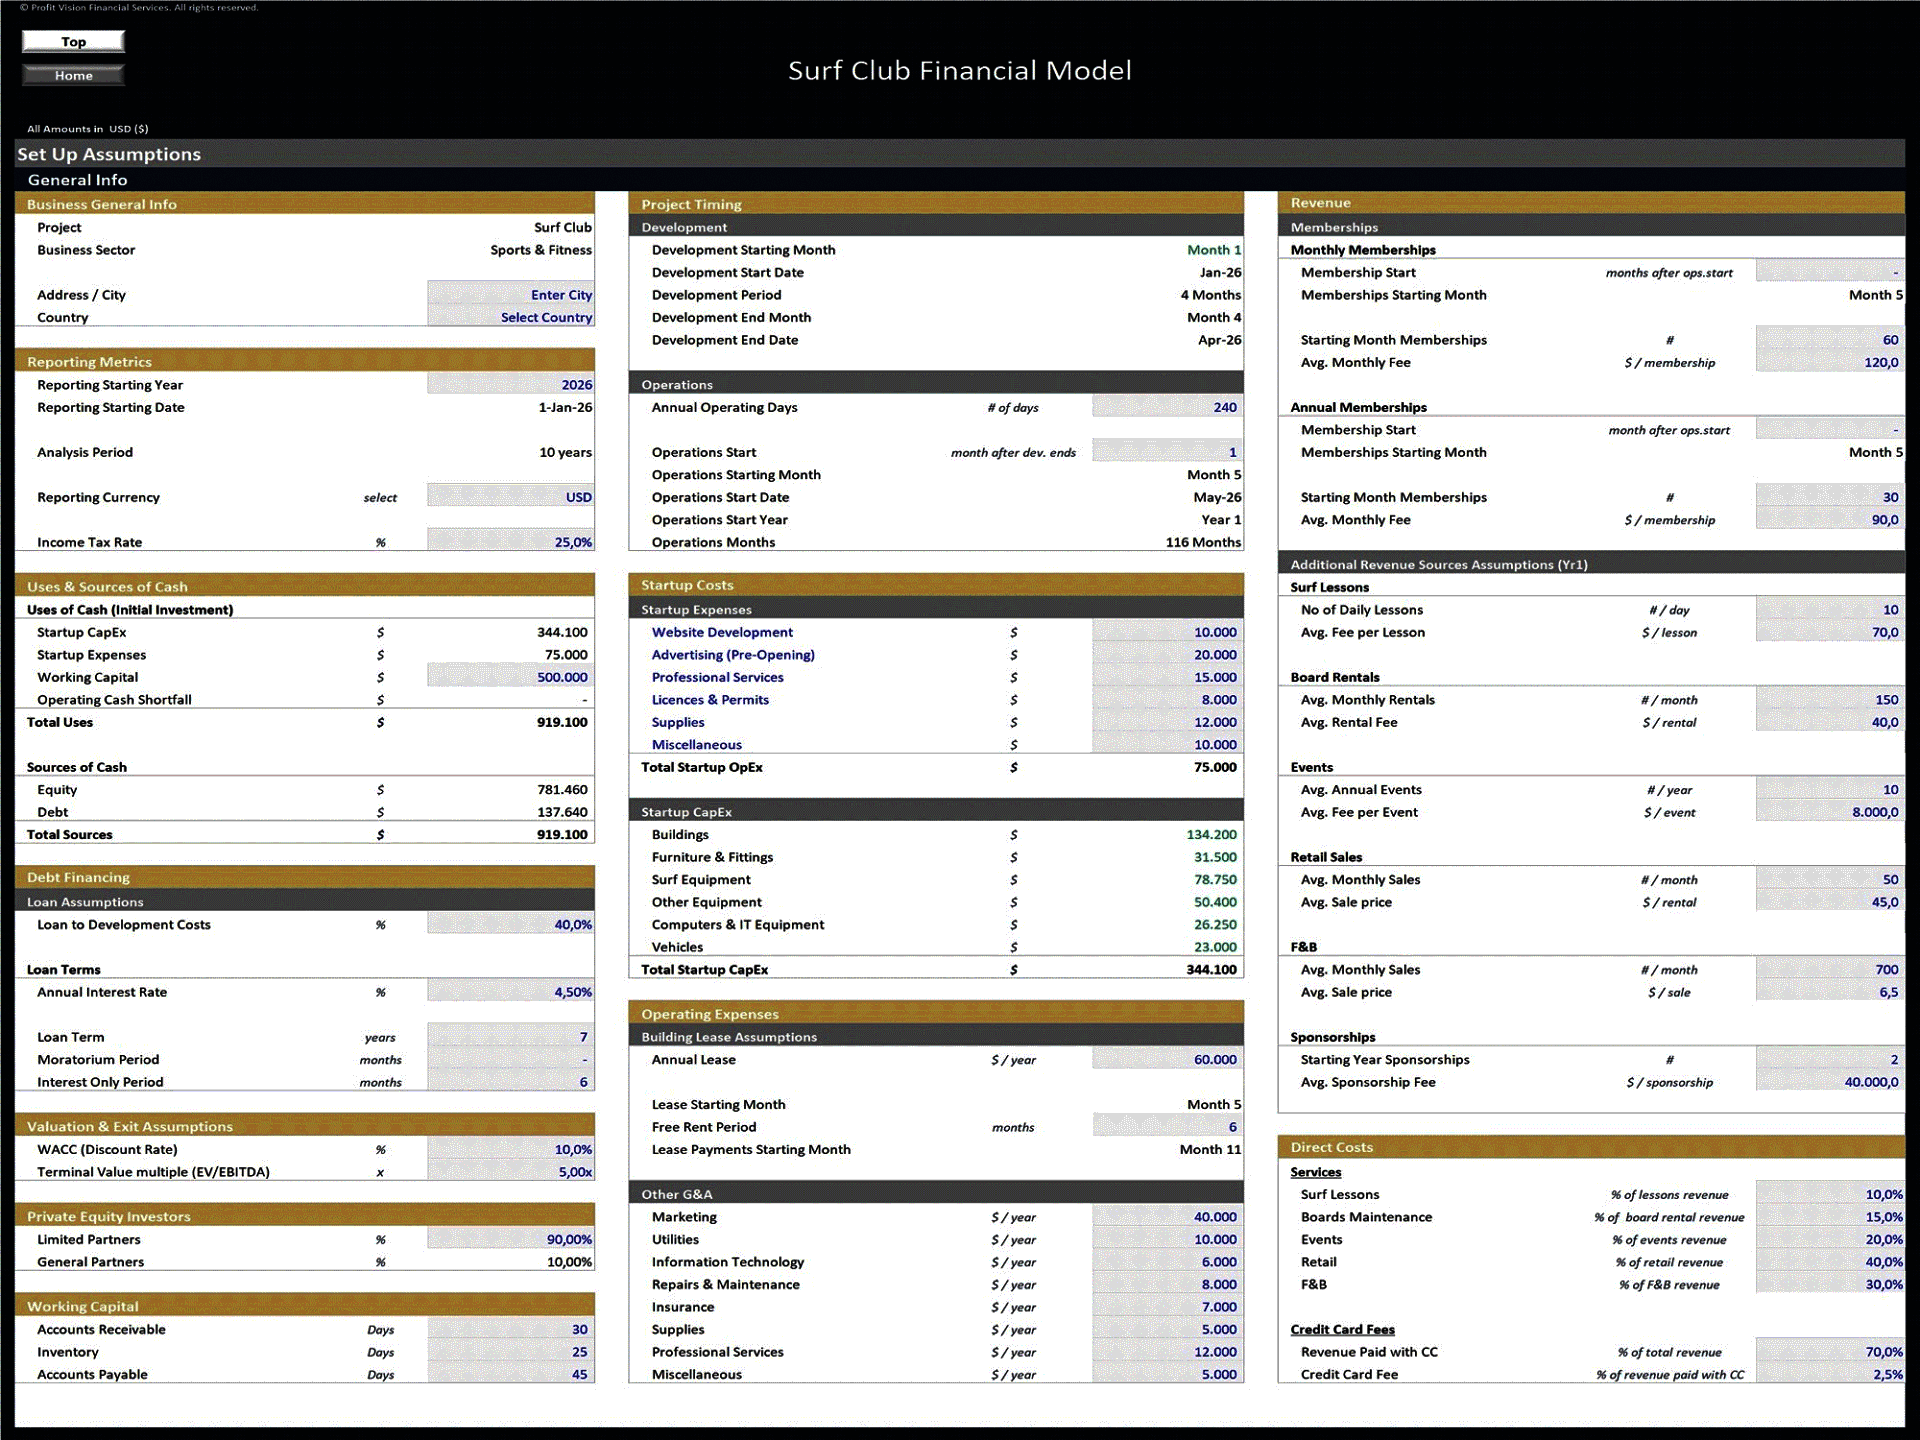Select Avg. Monthly Rentals 150 cell
Screen dimensions: 1920x1440
pyautogui.click(x=1830, y=699)
